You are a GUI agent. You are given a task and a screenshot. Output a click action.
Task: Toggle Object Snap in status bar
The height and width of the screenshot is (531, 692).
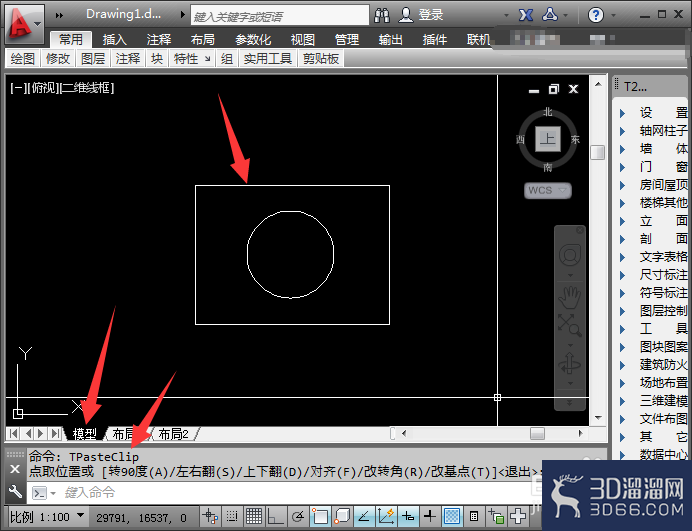pos(320,516)
